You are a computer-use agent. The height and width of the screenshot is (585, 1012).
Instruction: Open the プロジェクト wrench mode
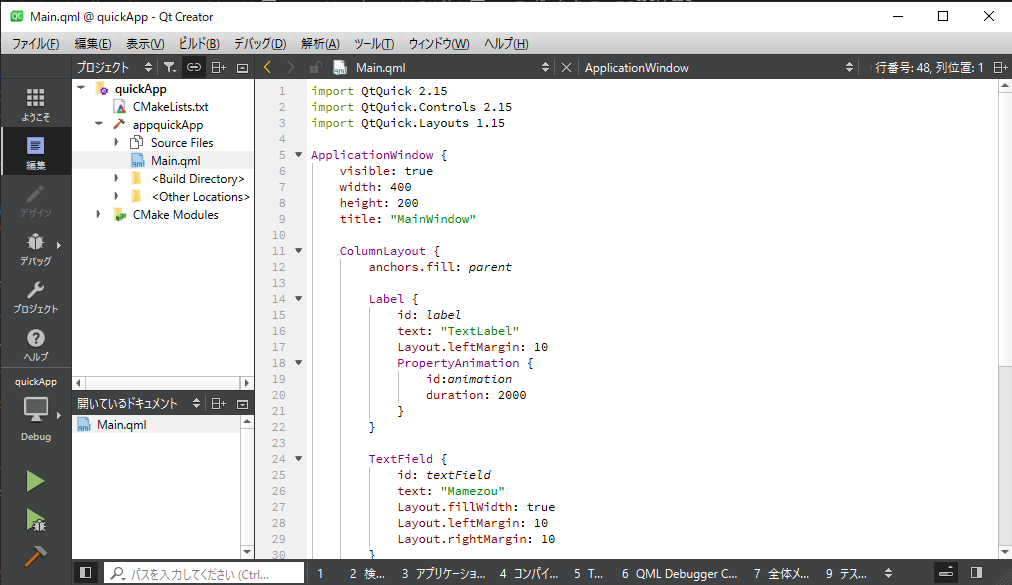35,296
